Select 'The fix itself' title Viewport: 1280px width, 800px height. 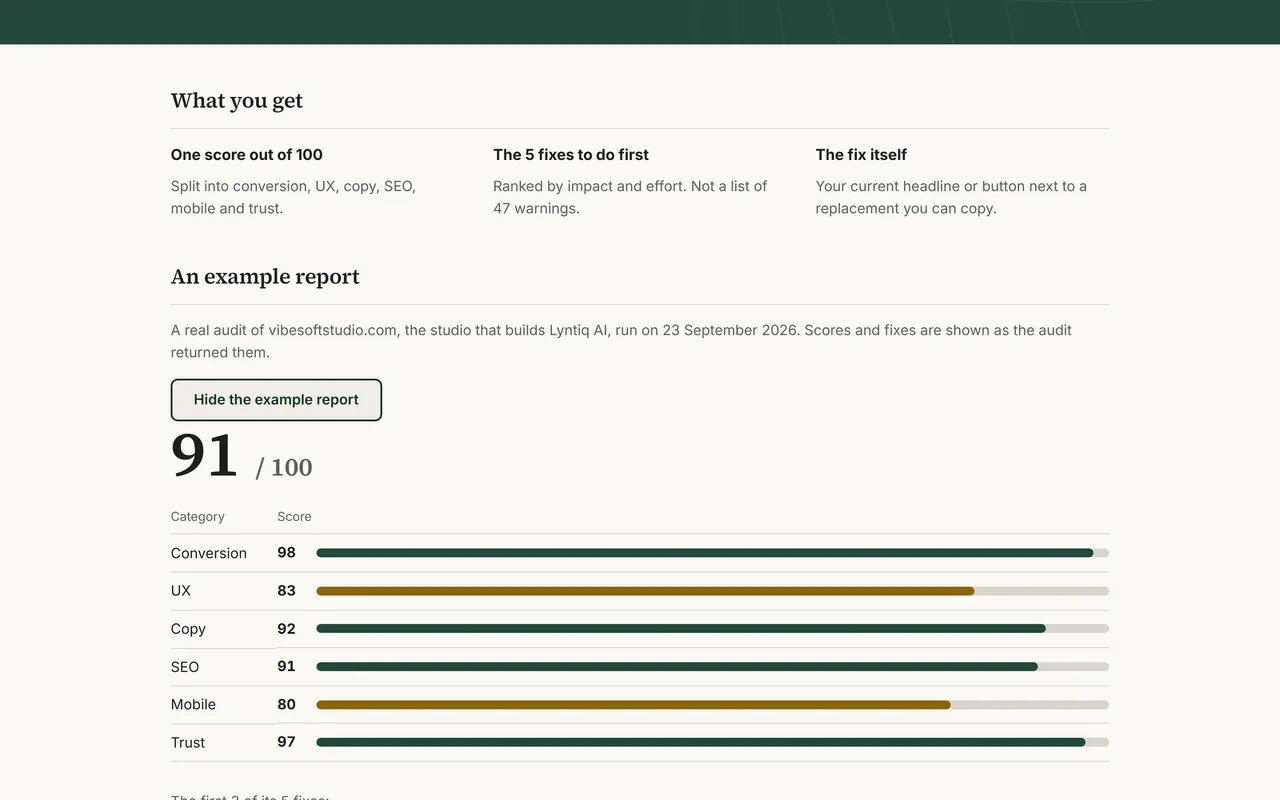(861, 155)
